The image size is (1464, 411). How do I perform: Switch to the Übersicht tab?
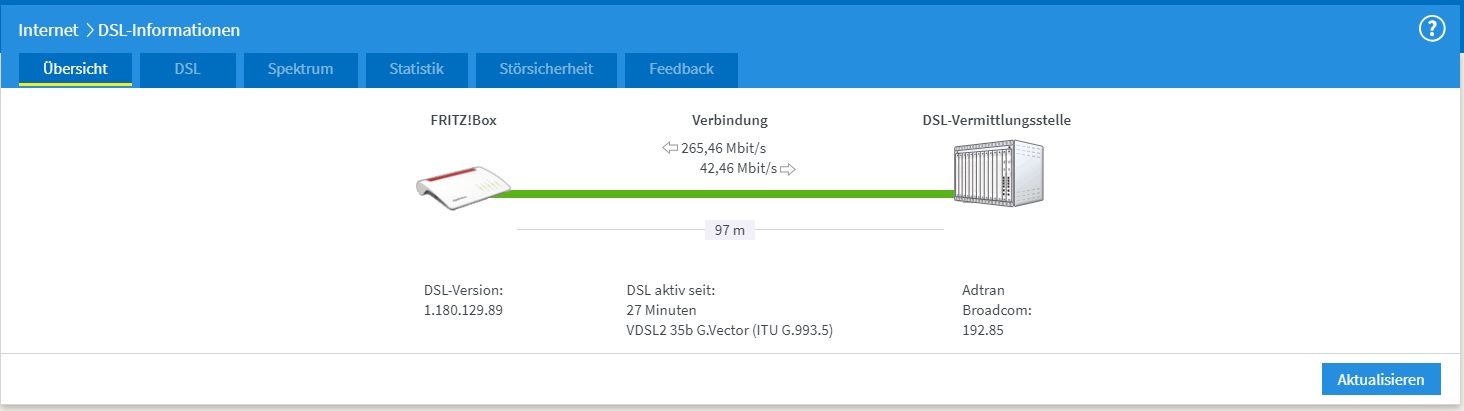pyautogui.click(x=75, y=69)
